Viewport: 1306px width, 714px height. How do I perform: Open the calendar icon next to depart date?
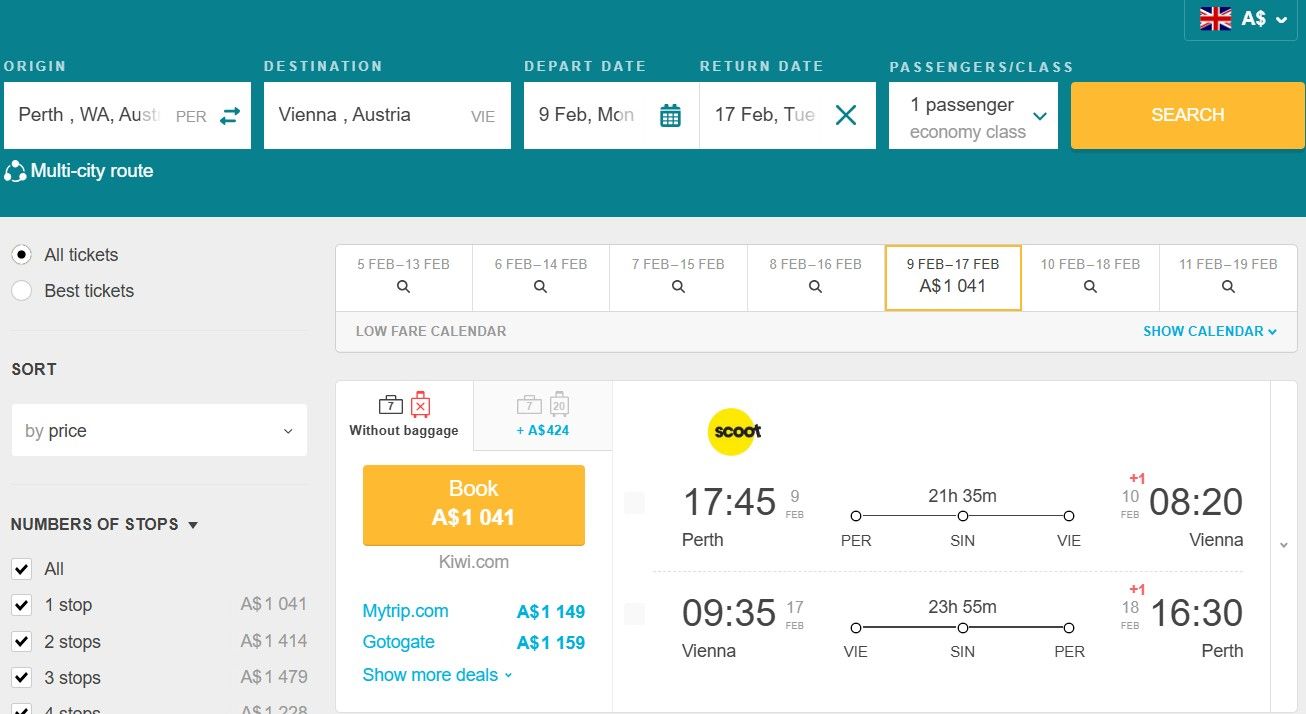[x=668, y=115]
